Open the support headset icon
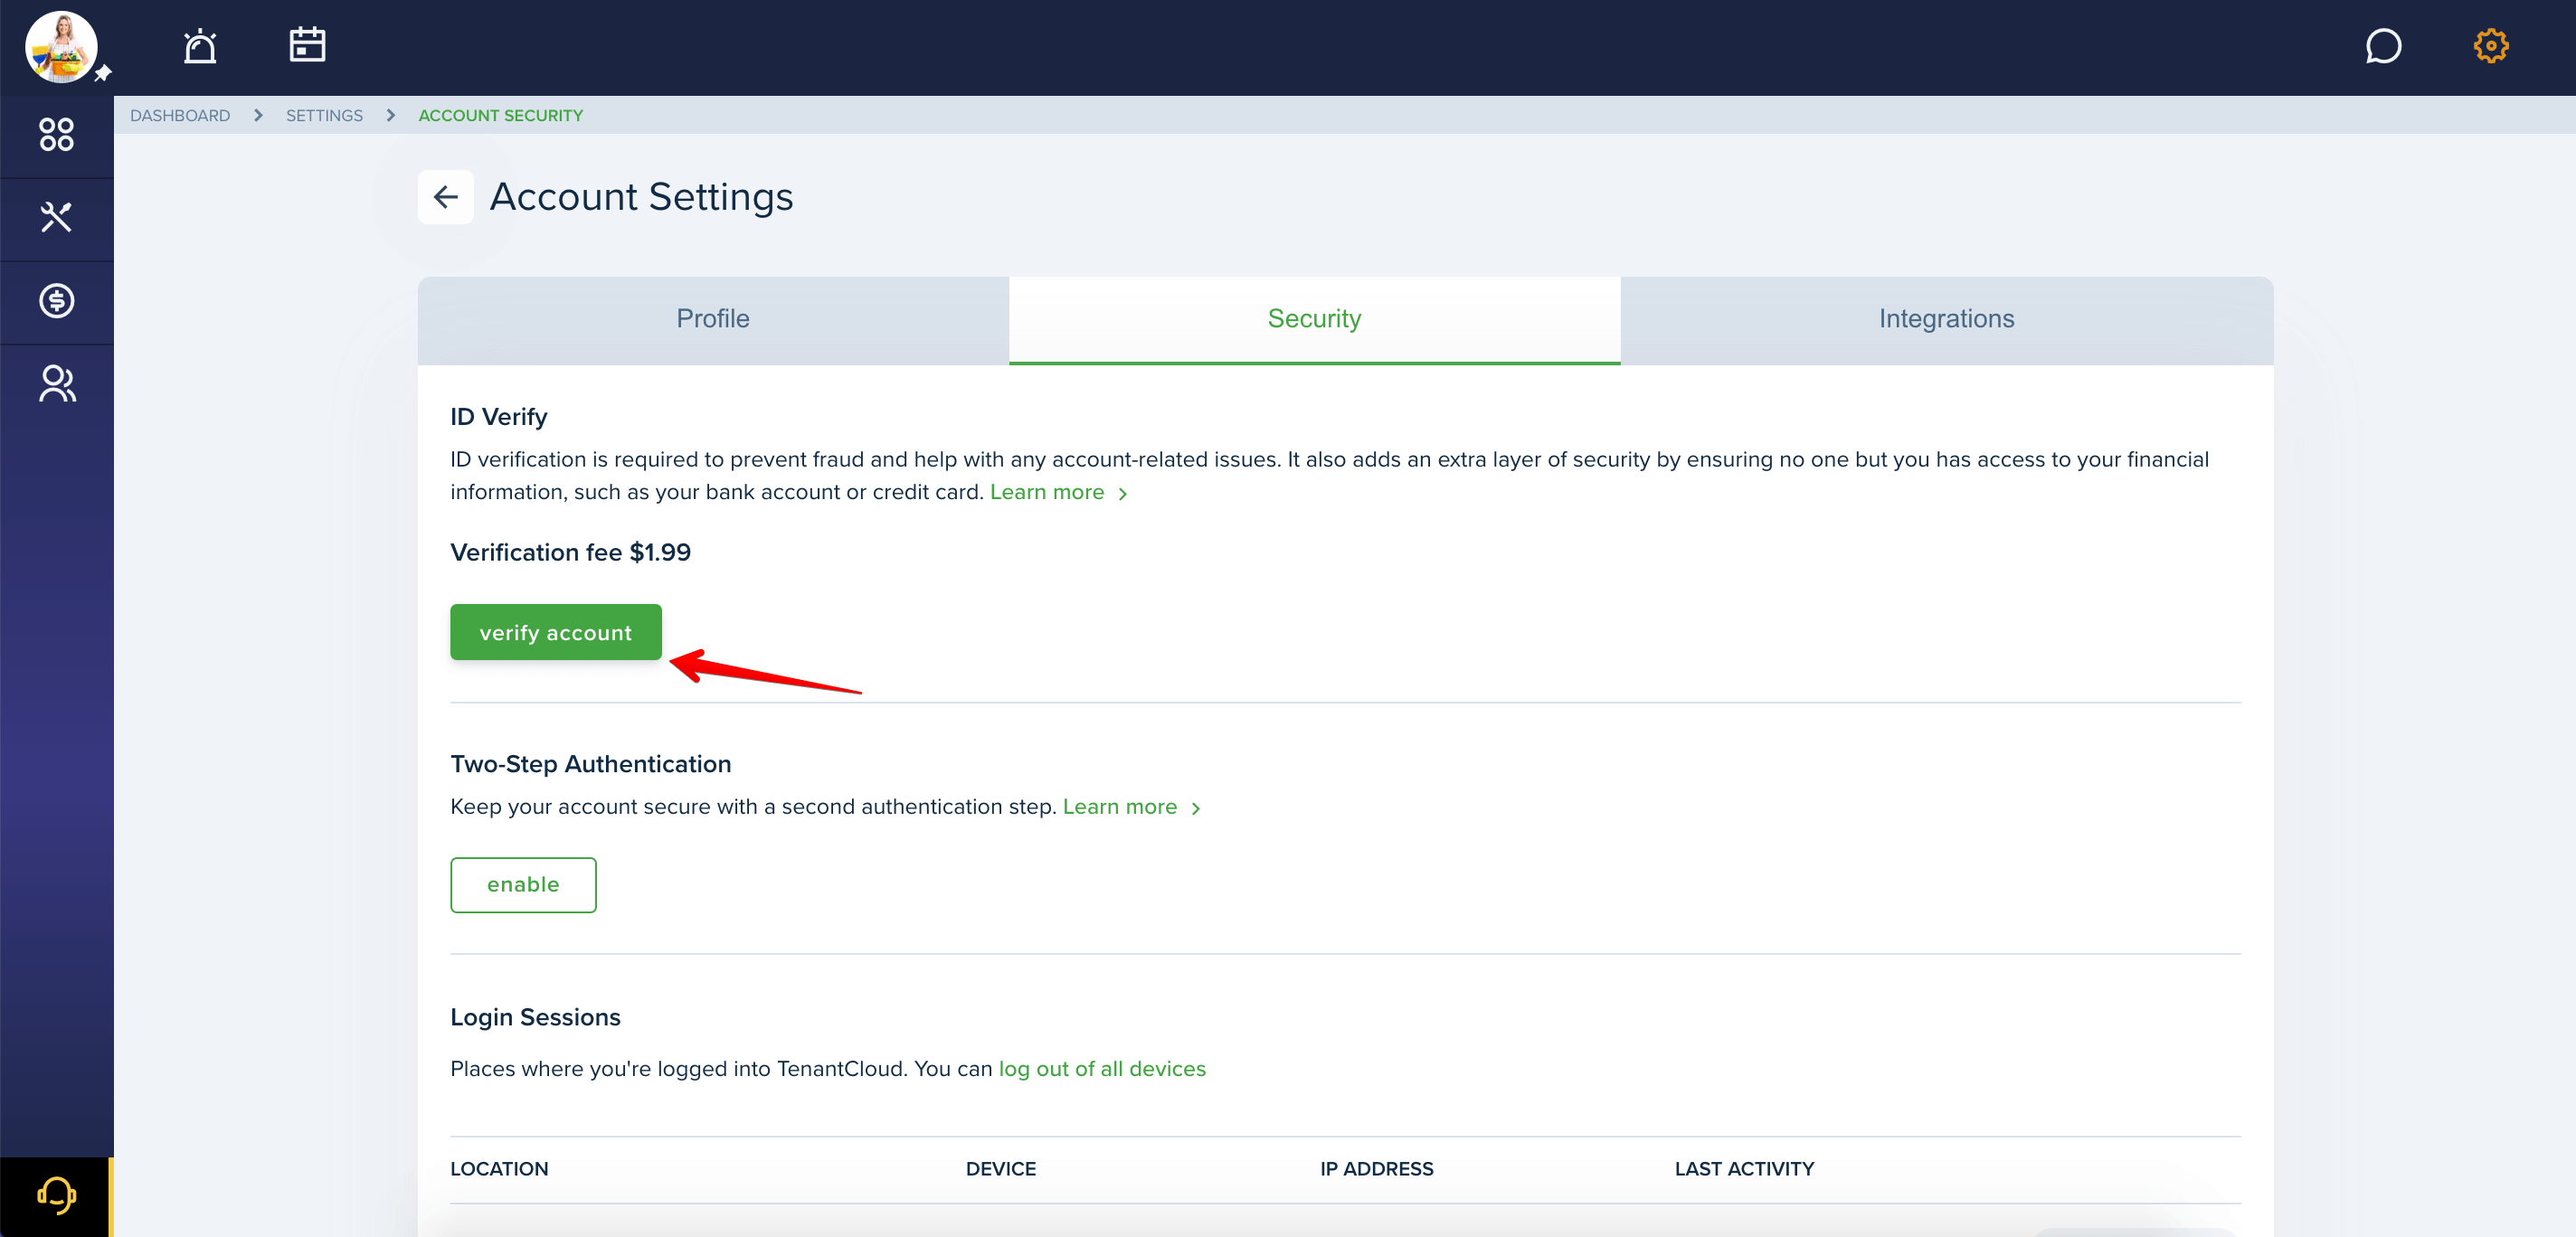Screen dimensions: 2576x1237 [x=57, y=1195]
